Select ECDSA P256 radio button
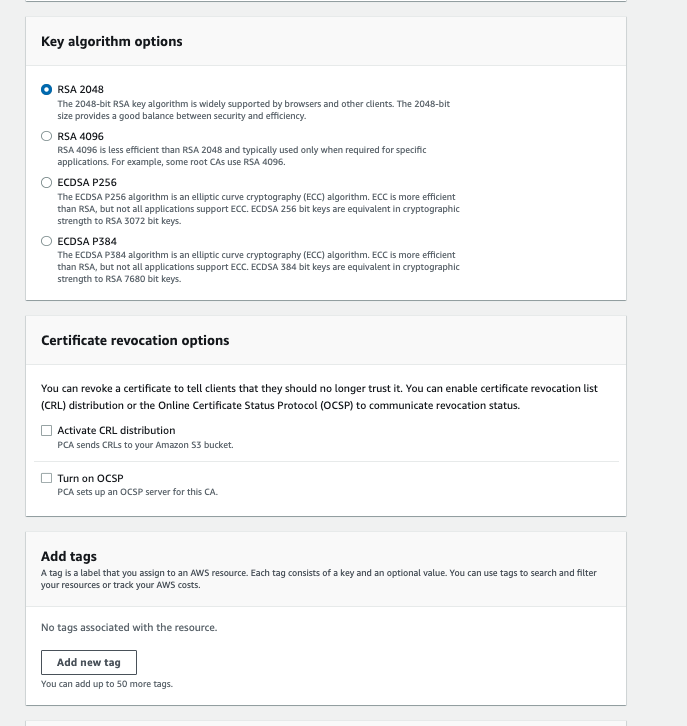The image size is (687, 726). pyautogui.click(x=46, y=182)
